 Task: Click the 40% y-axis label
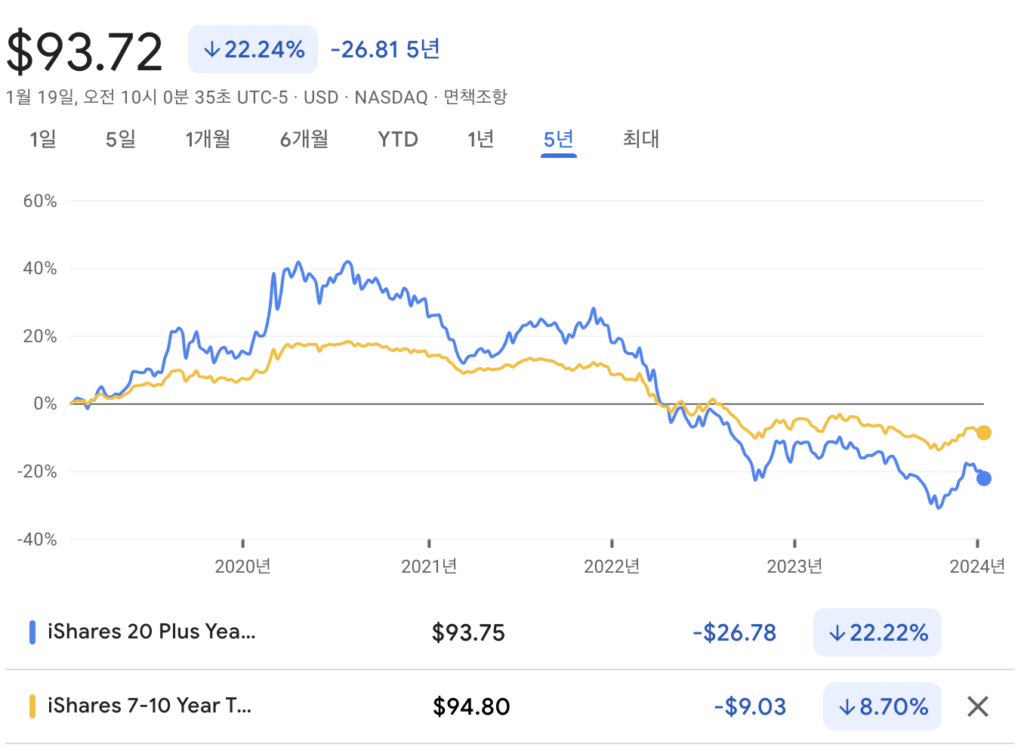40,268
